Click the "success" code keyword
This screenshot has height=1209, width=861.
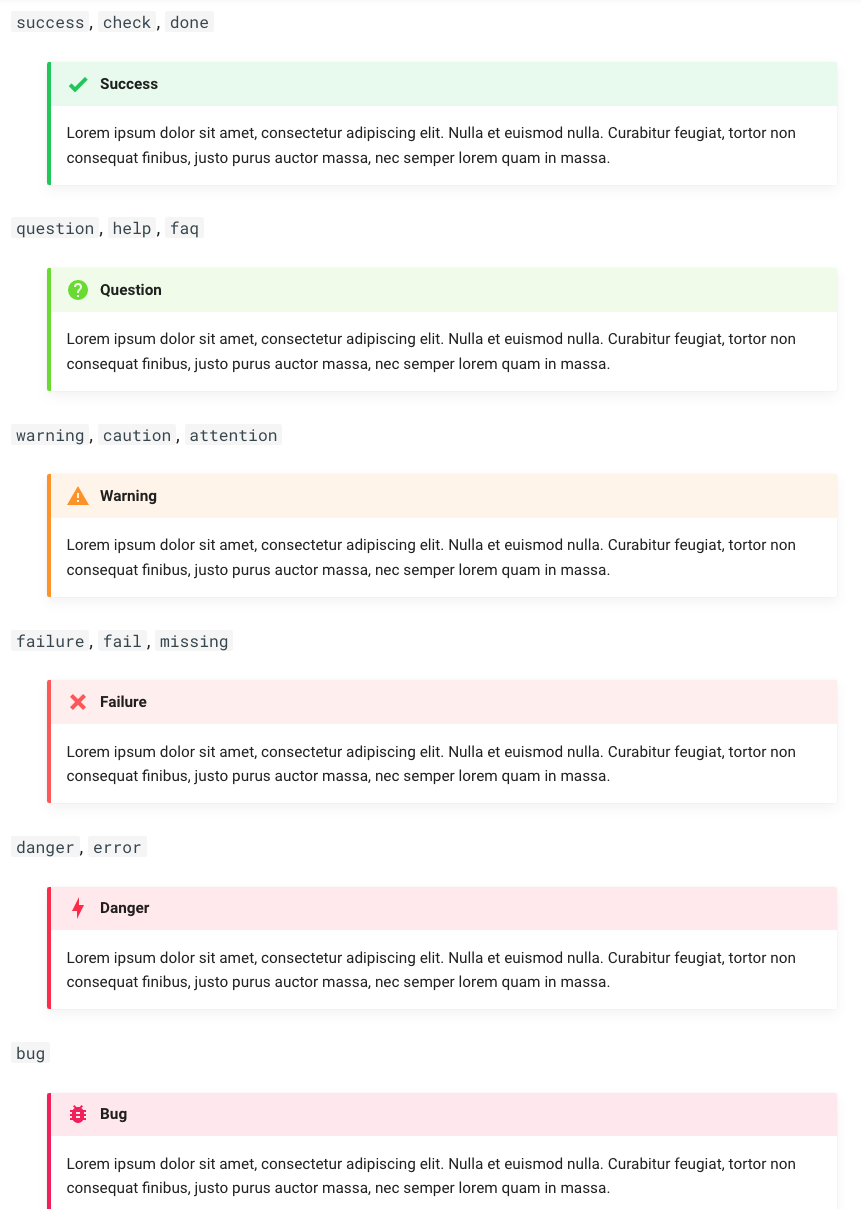point(50,22)
